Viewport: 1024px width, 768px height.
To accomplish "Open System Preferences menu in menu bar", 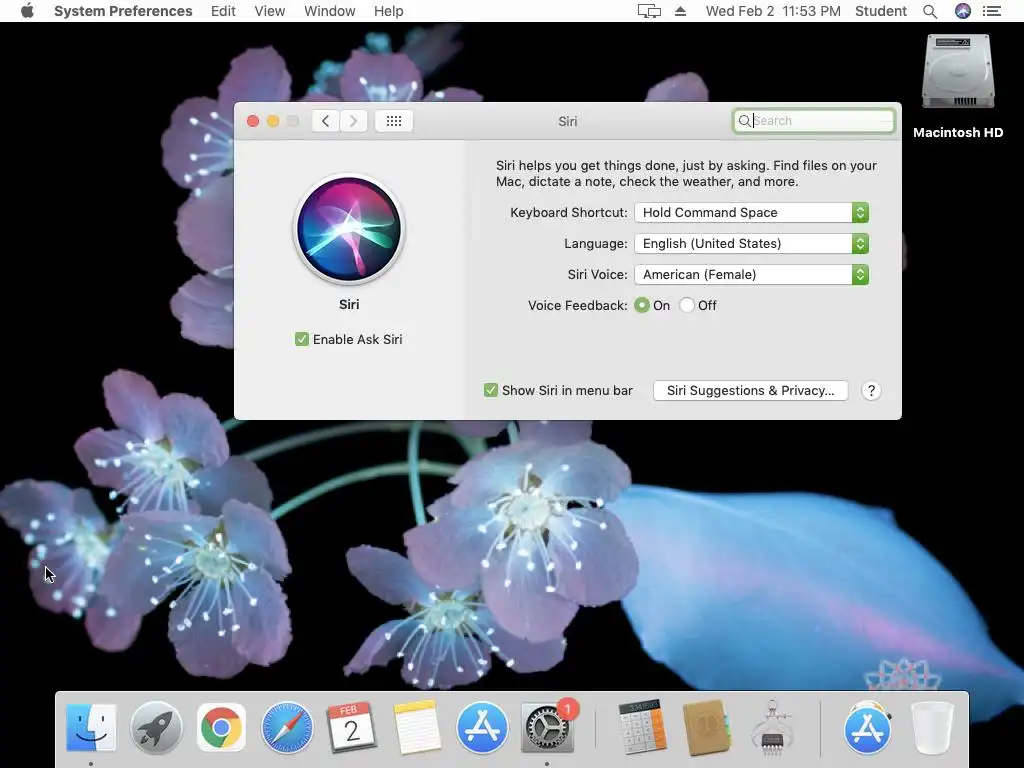I will pos(123,11).
